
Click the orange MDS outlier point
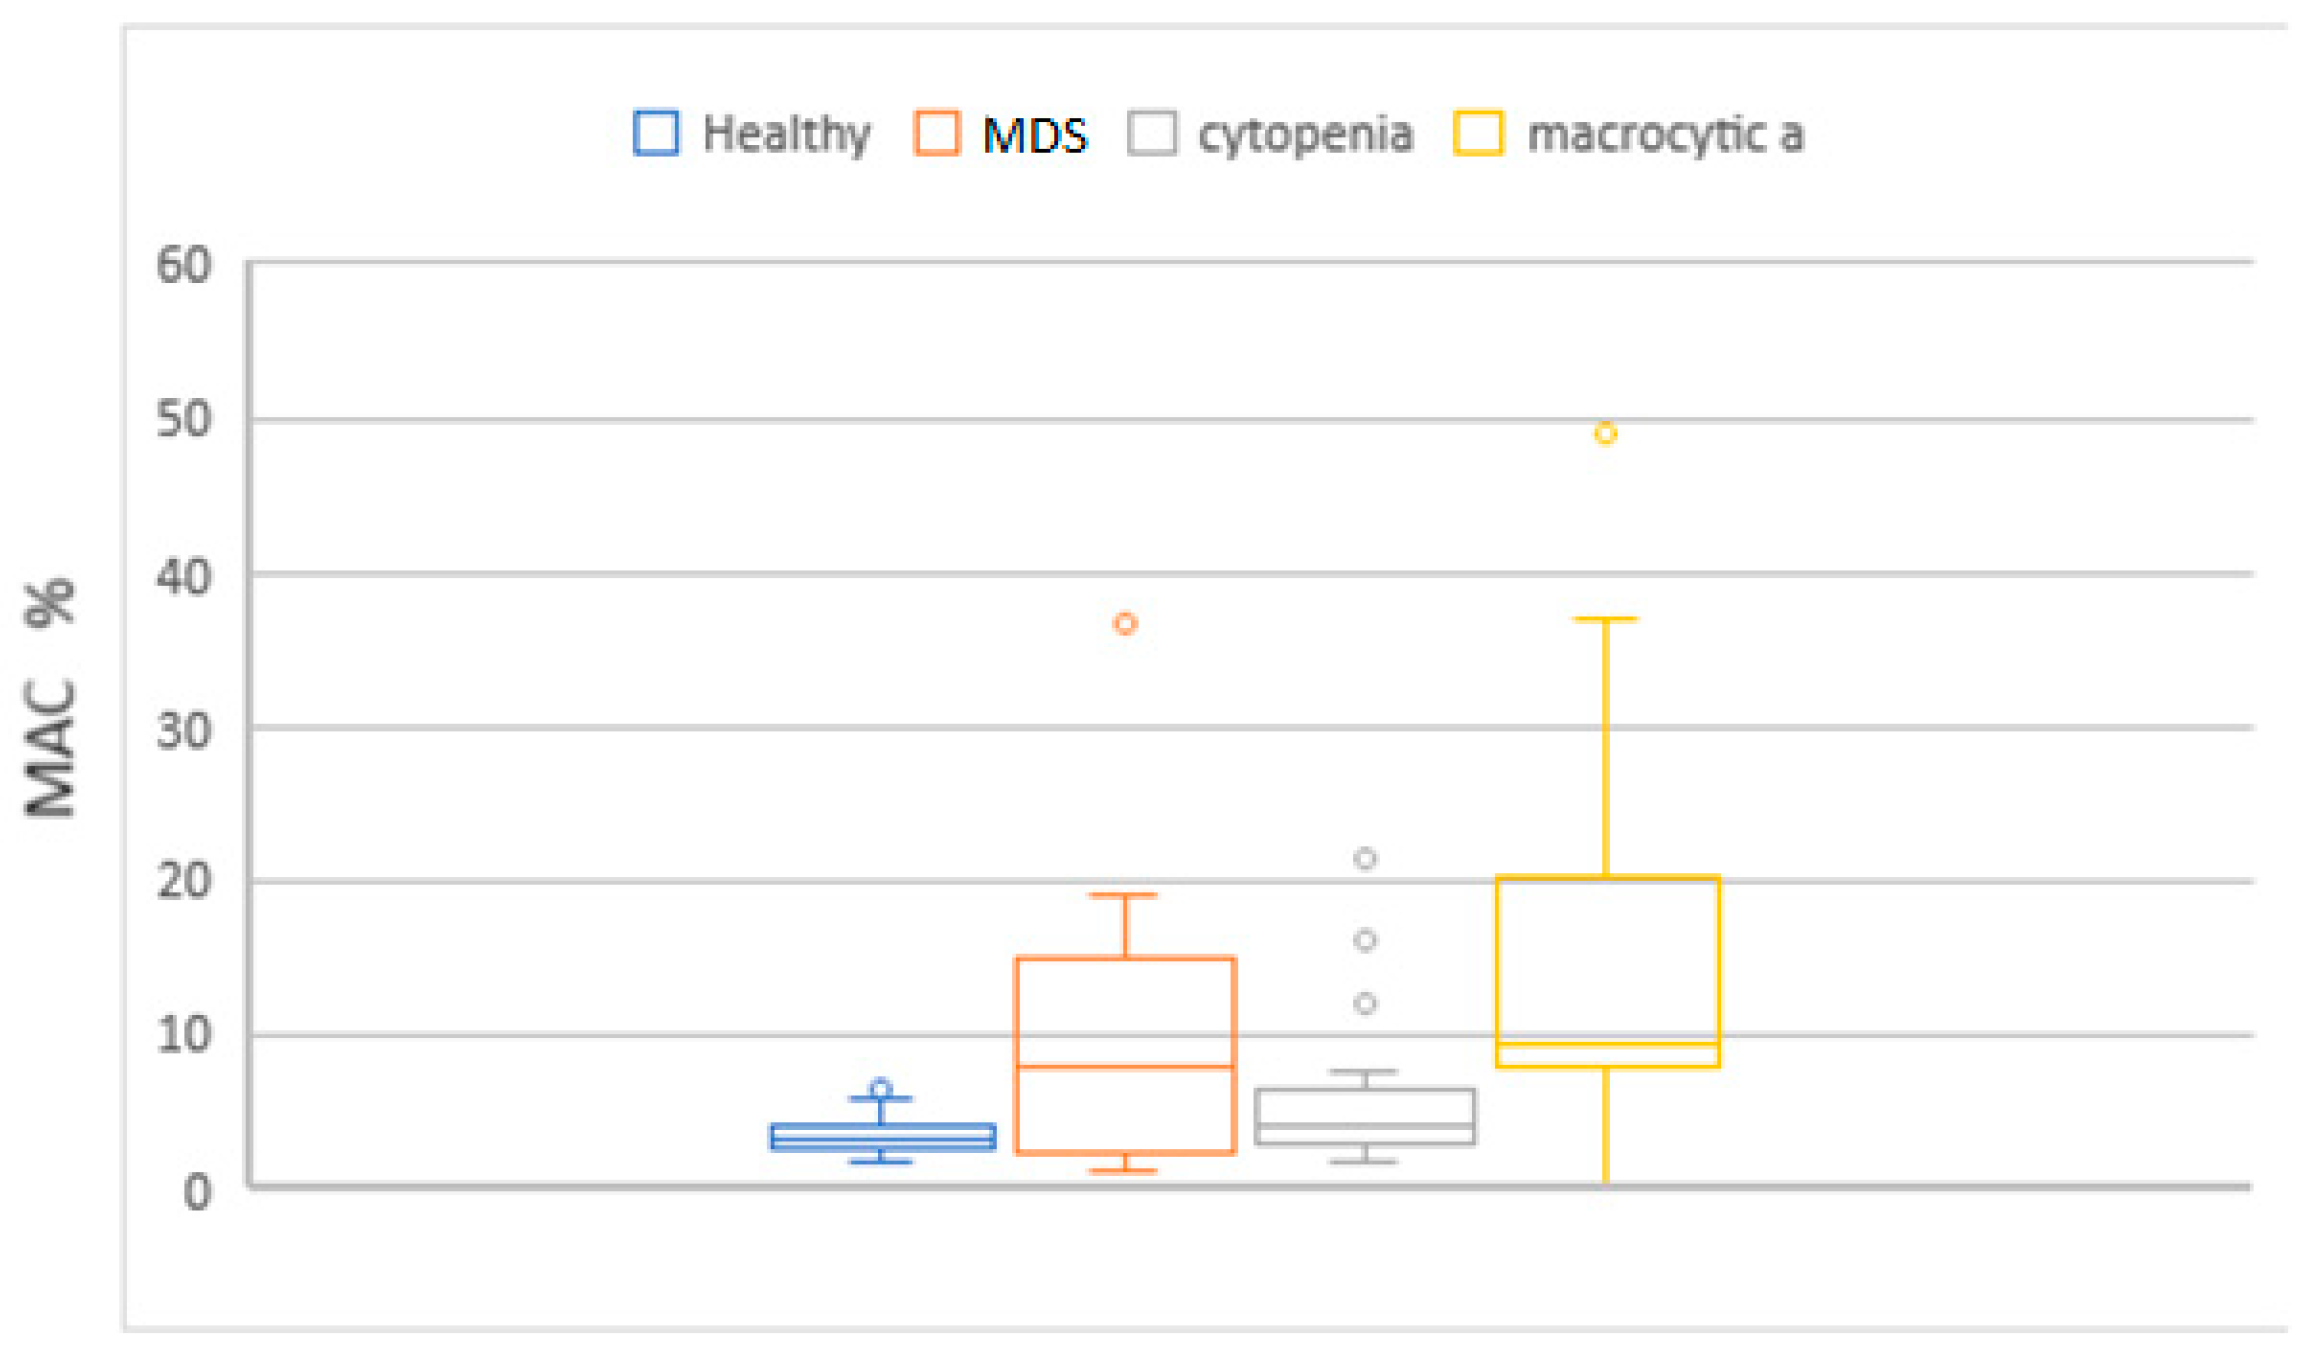(x=1125, y=624)
